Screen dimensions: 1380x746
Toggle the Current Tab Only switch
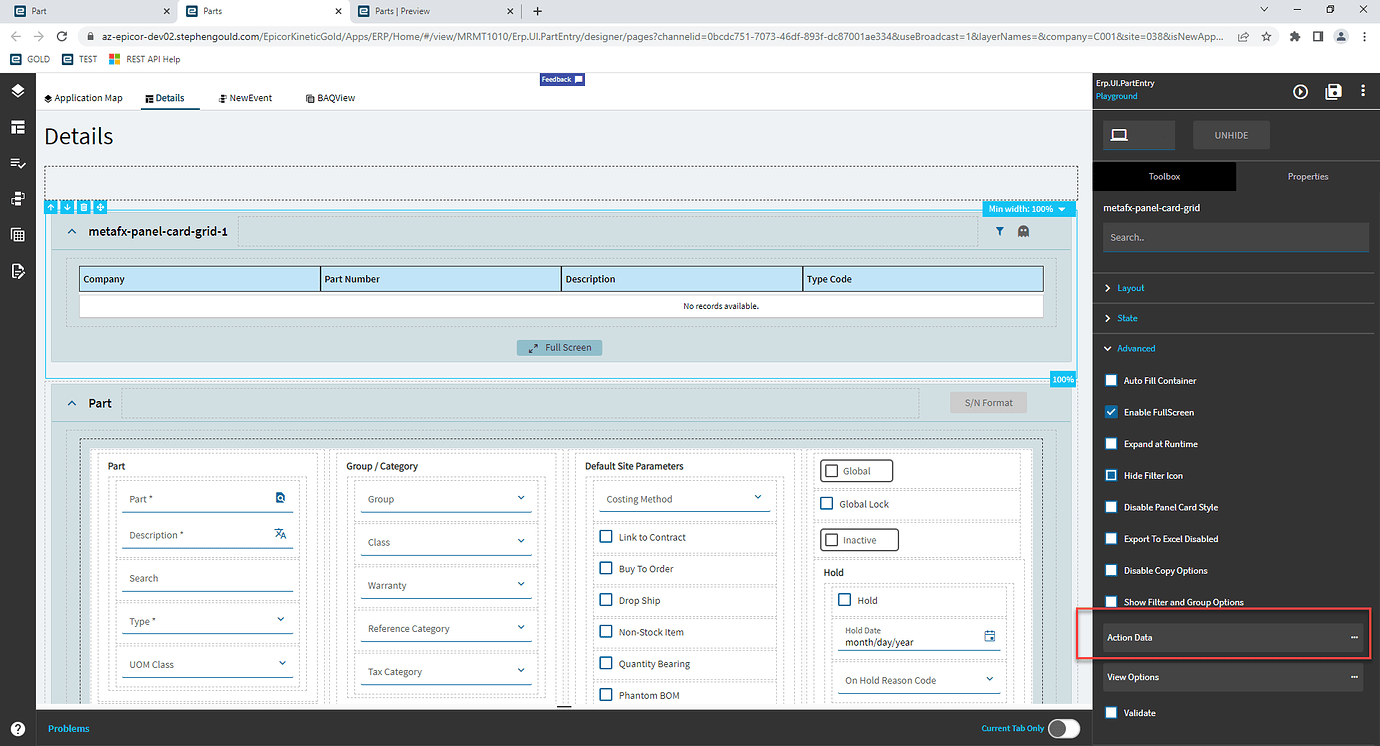(x=1063, y=729)
